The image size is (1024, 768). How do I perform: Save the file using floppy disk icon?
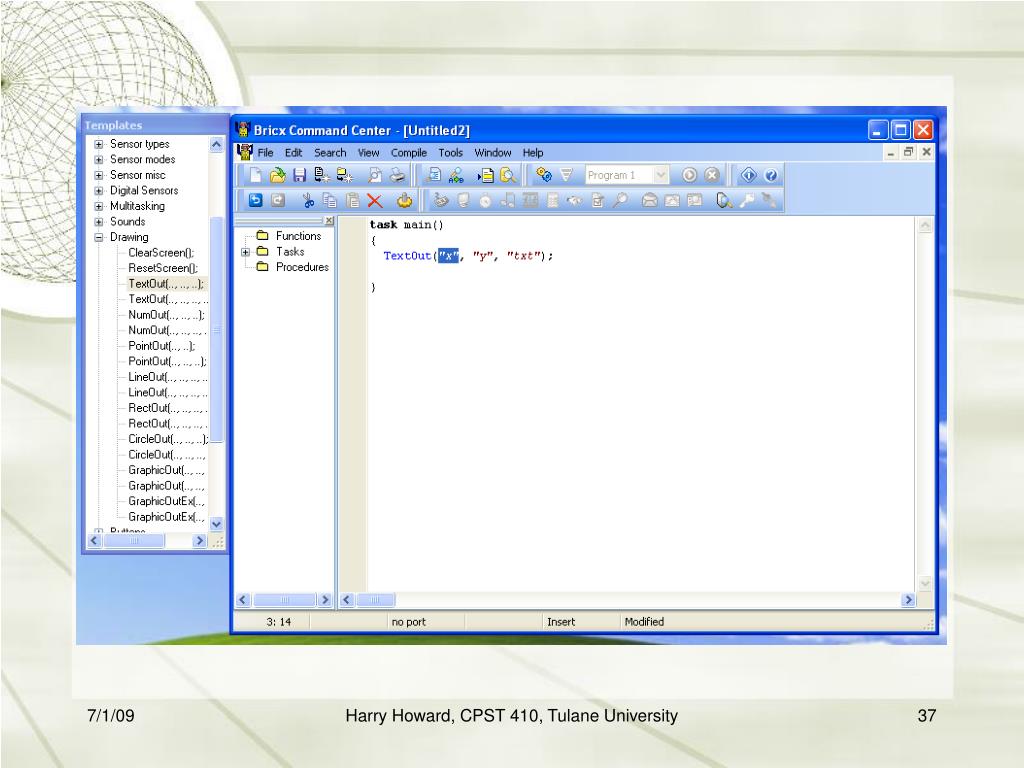[x=299, y=175]
